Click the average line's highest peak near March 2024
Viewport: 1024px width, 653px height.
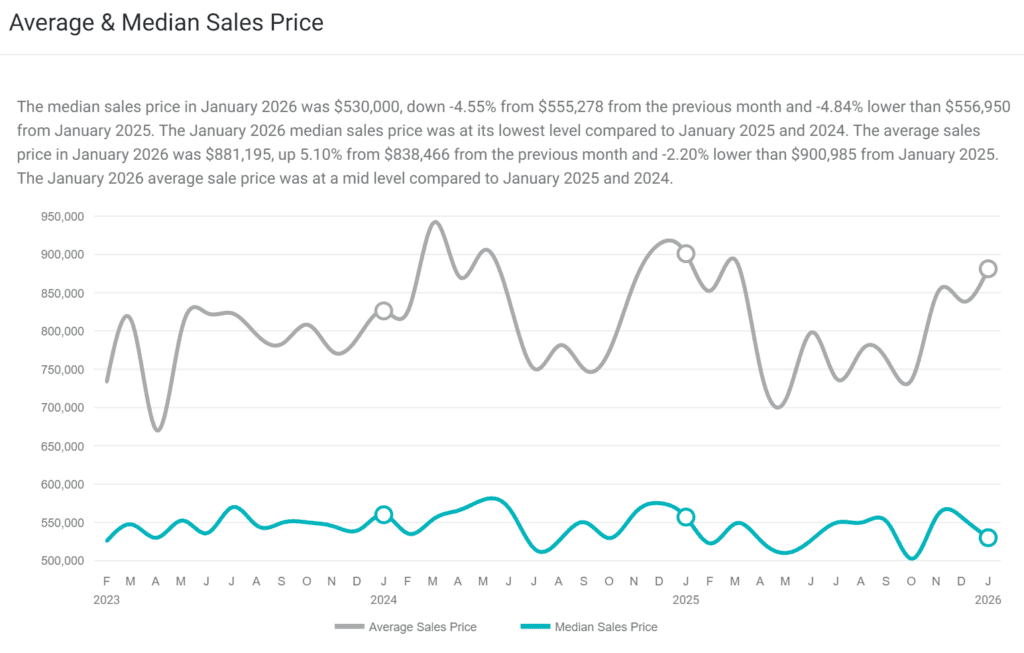pos(435,222)
